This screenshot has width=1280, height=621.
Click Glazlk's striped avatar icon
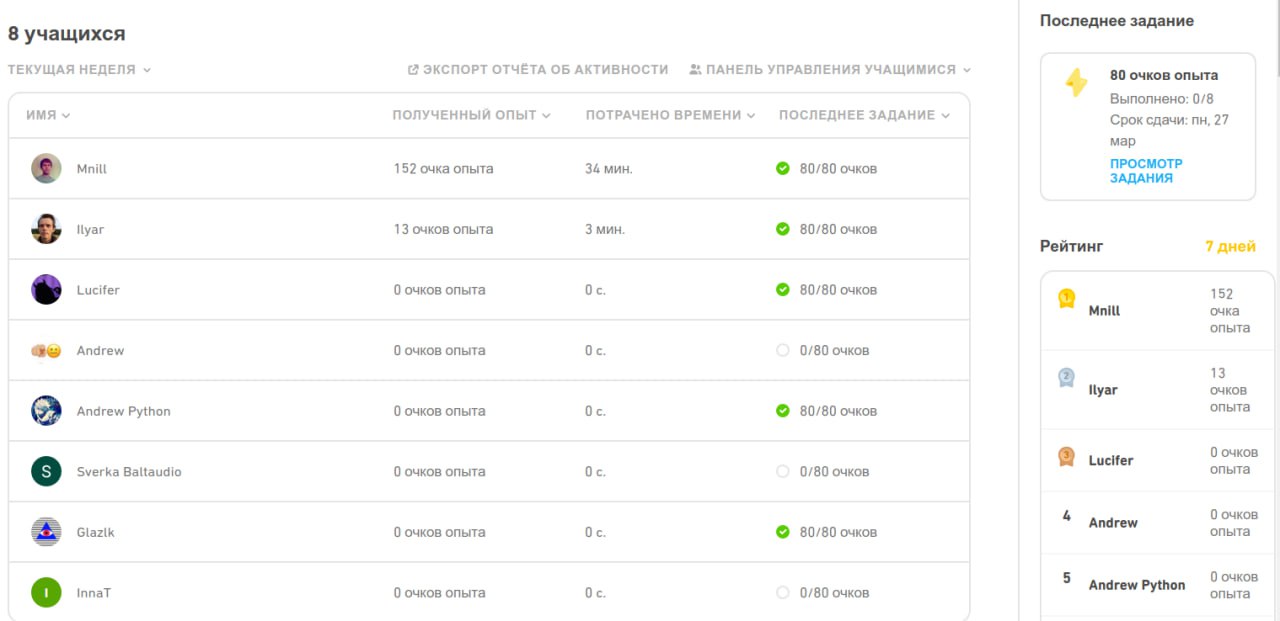tap(46, 532)
